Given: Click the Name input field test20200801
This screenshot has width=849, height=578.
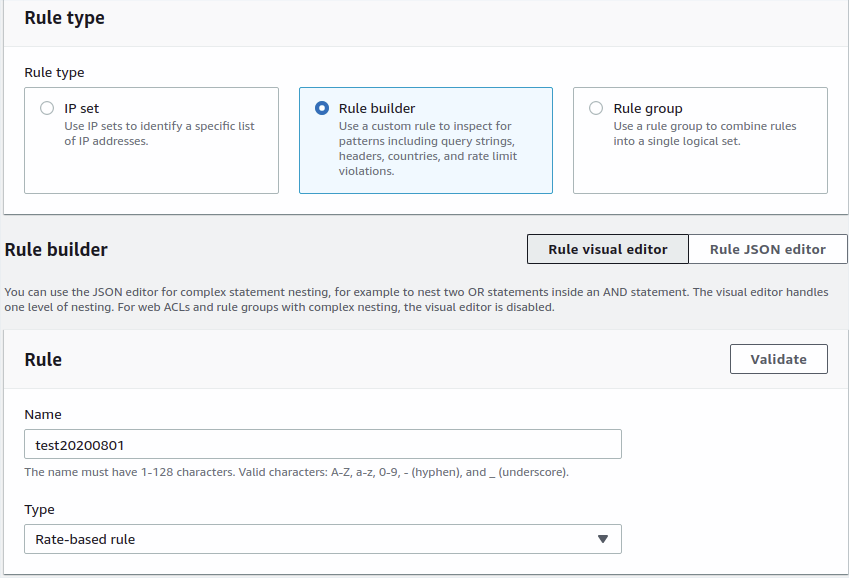Looking at the screenshot, I should pyautogui.click(x=323, y=444).
